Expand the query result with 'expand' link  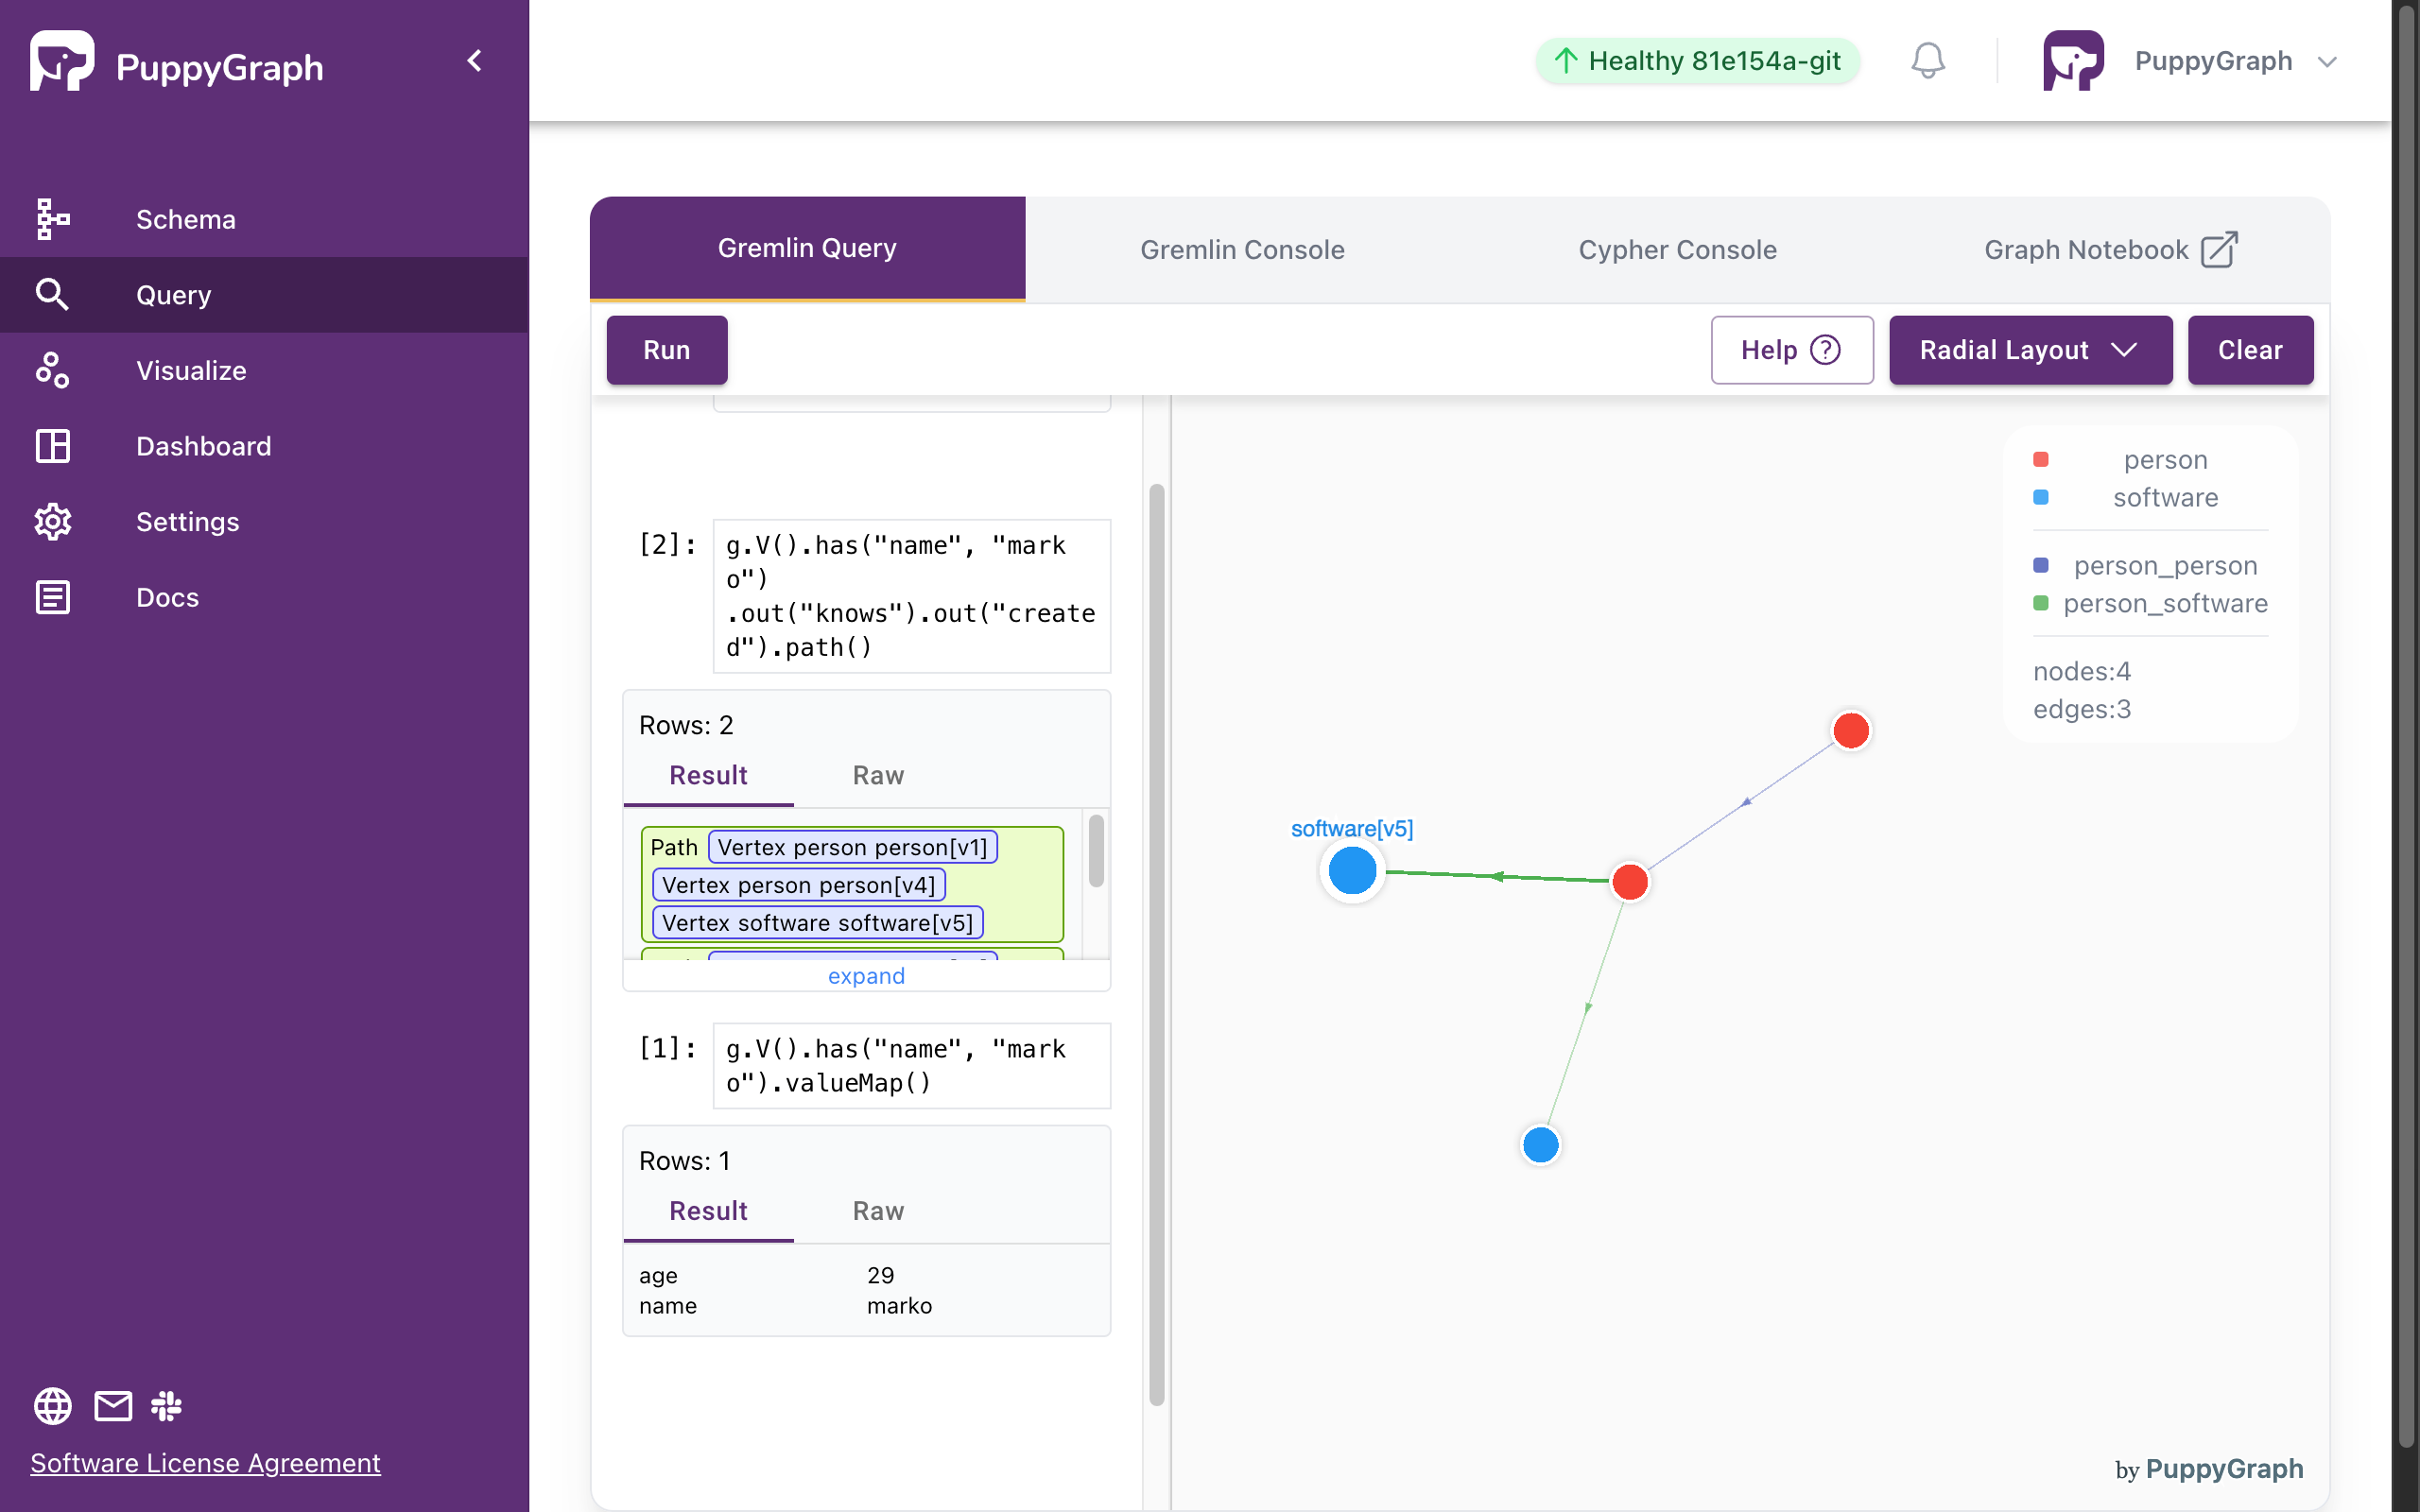[x=866, y=973]
